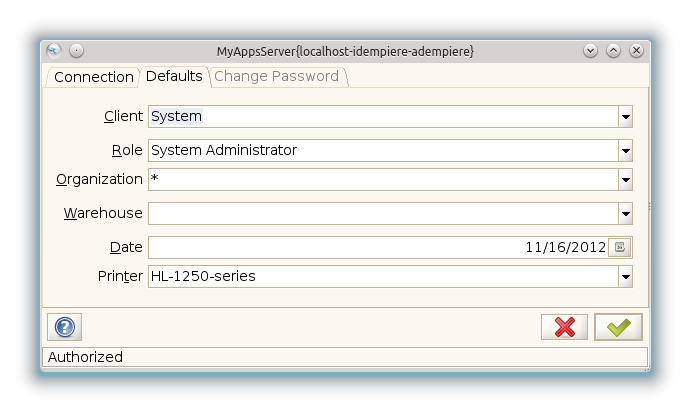Click the pin button in title bar
Screen dimensions: 691x412
point(77,50)
